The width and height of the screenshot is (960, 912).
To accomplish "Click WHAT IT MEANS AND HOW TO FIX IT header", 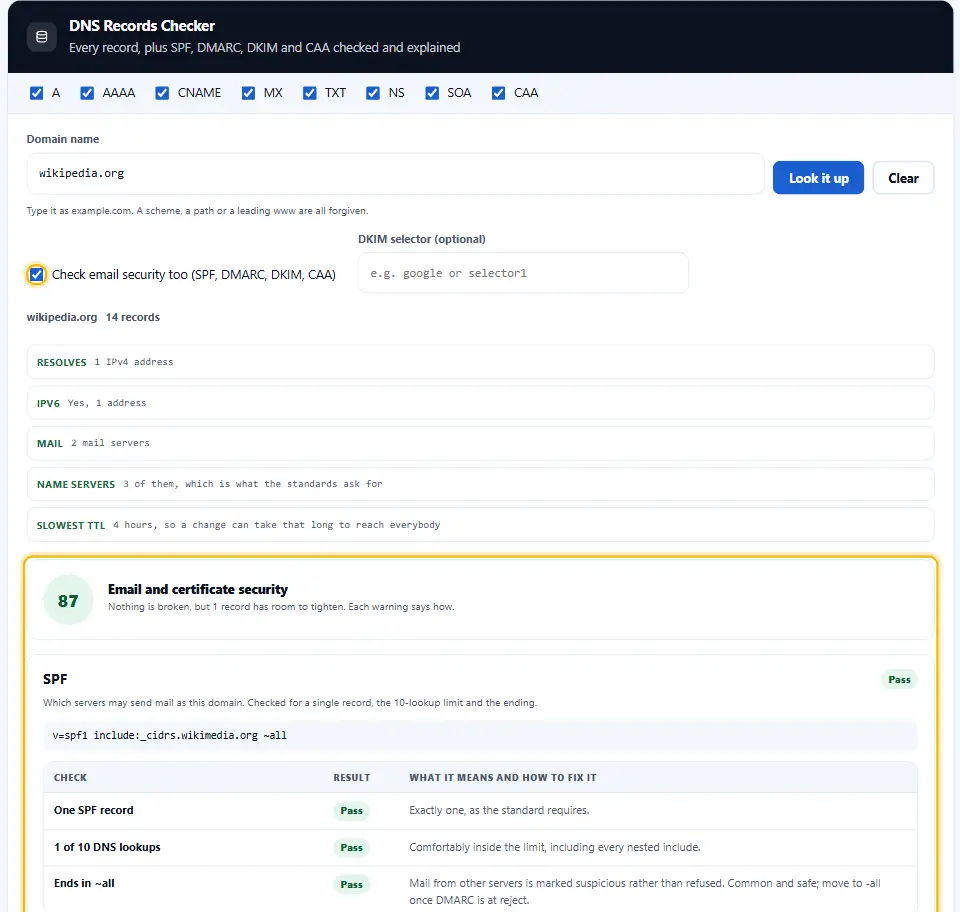I will tap(503, 777).
